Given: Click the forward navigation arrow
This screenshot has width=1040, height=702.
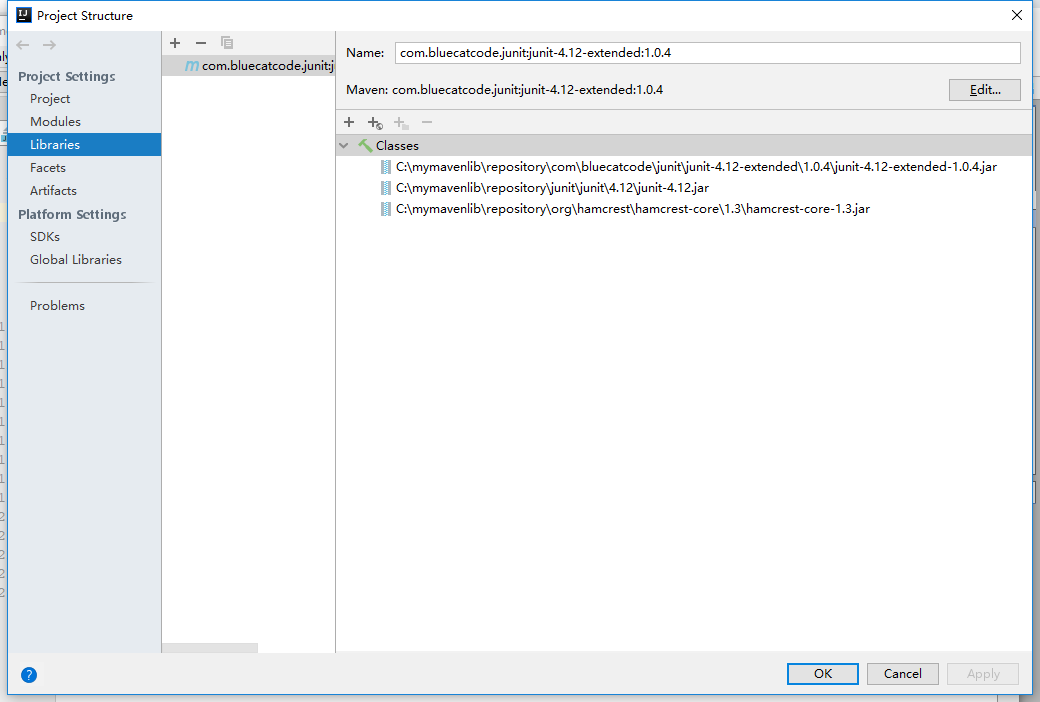Looking at the screenshot, I should coord(49,45).
